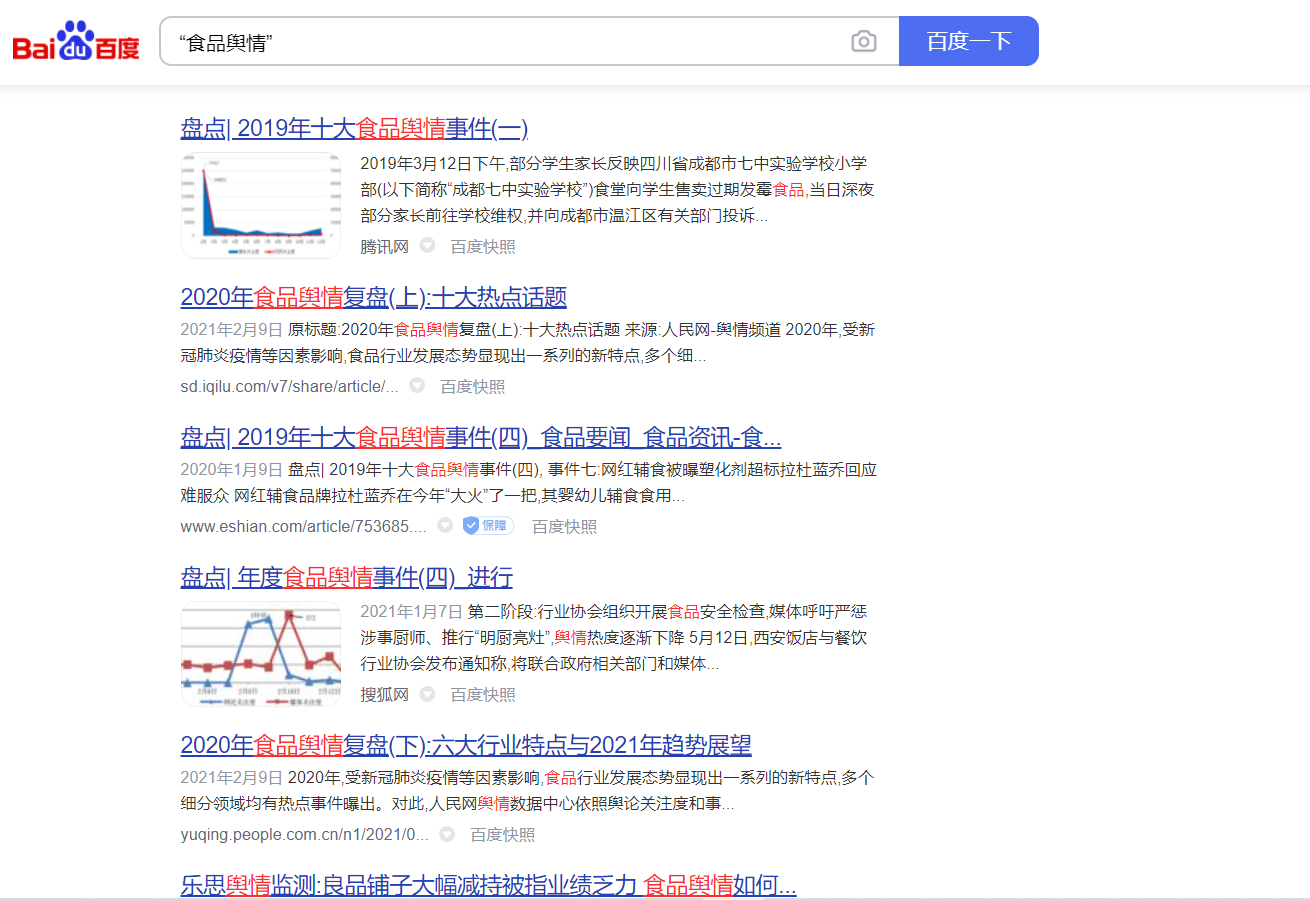Open result 乐思舆情监测:良品铺子大幅减持被指业绩乏力
The image size is (1310, 900).
coord(488,885)
